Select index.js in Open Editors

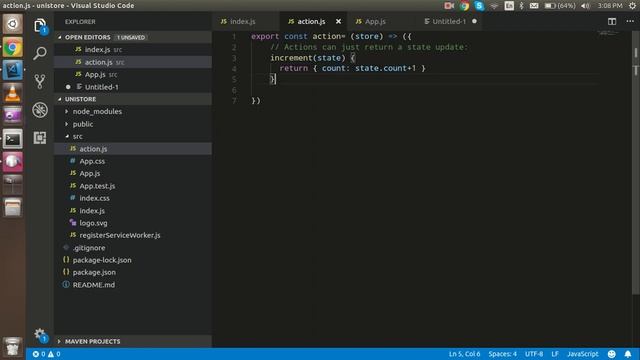[133, 49]
